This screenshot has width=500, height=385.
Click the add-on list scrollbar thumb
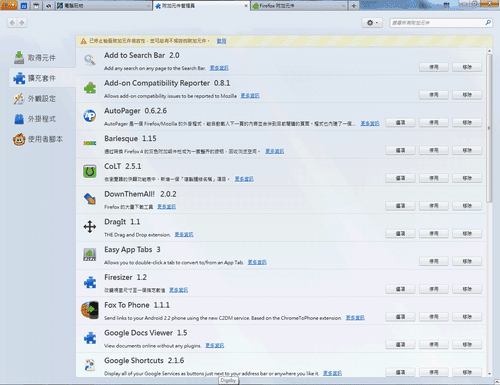pos(489,128)
